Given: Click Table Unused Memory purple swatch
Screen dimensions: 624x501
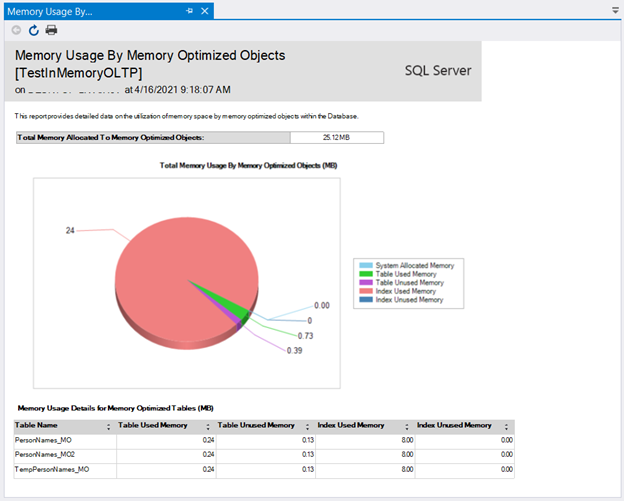Looking at the screenshot, I should point(366,283).
